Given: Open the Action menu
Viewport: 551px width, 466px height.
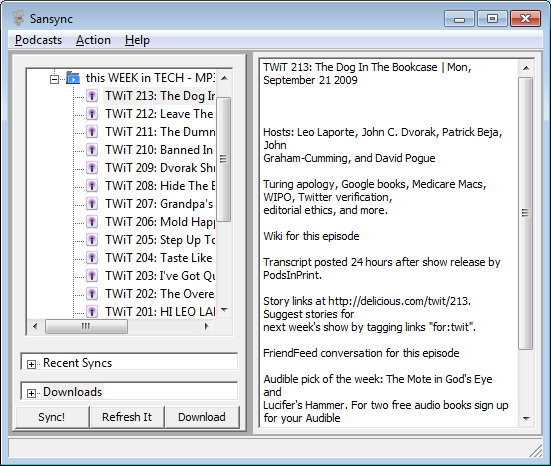Looking at the screenshot, I should tap(93, 40).
